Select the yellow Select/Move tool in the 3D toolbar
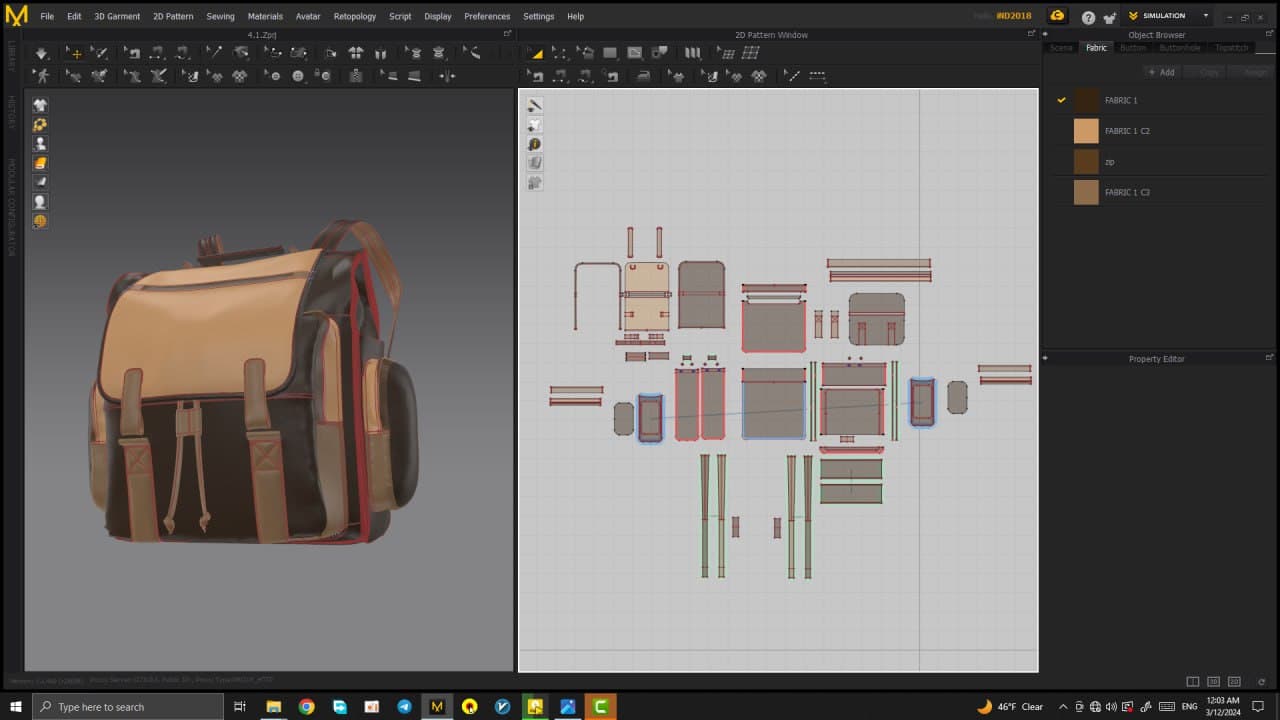 click(73, 53)
